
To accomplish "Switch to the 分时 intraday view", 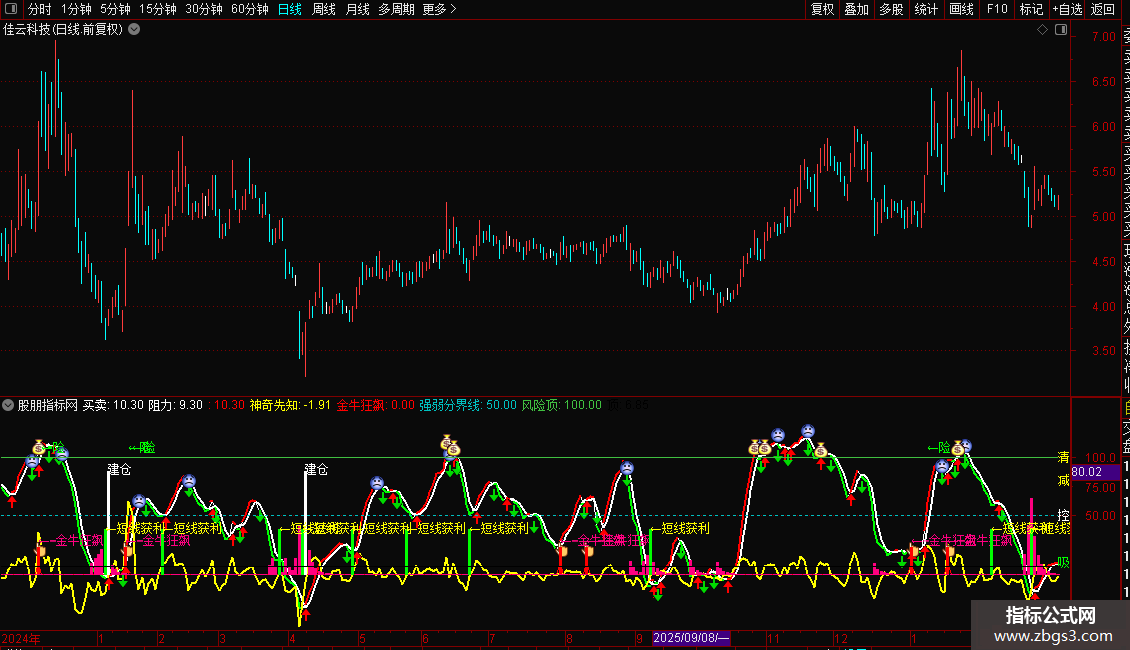I will pos(40,9).
